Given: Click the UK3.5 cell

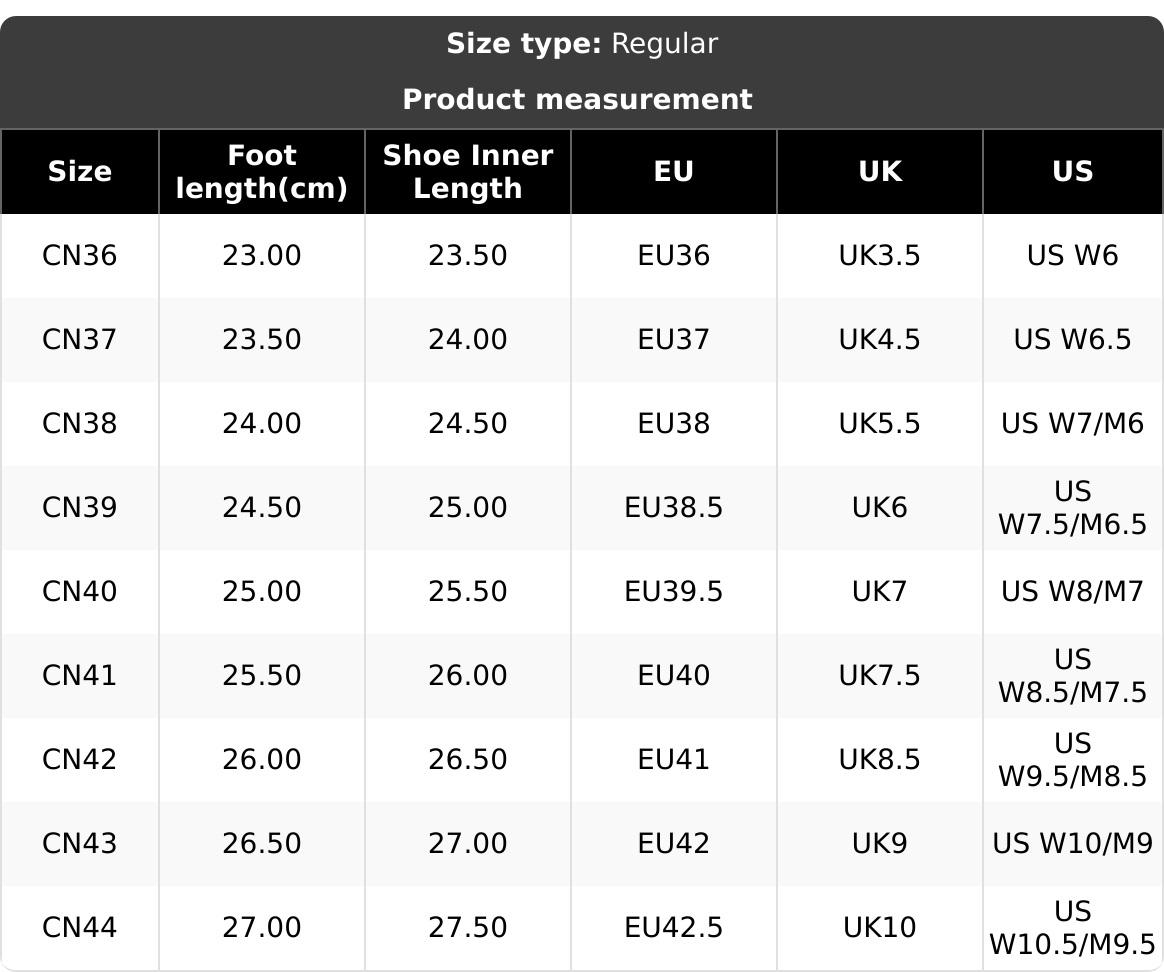Looking at the screenshot, I should [880, 256].
